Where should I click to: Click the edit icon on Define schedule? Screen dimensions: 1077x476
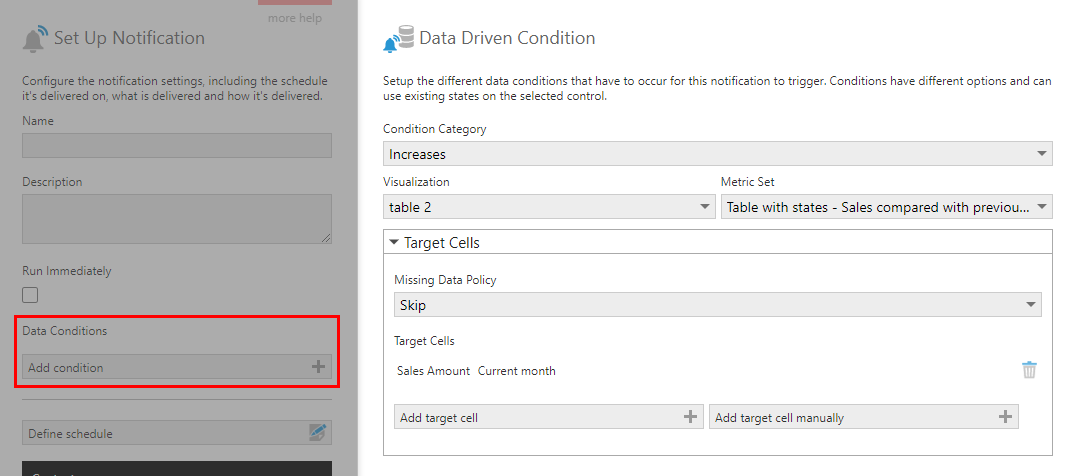[x=317, y=433]
